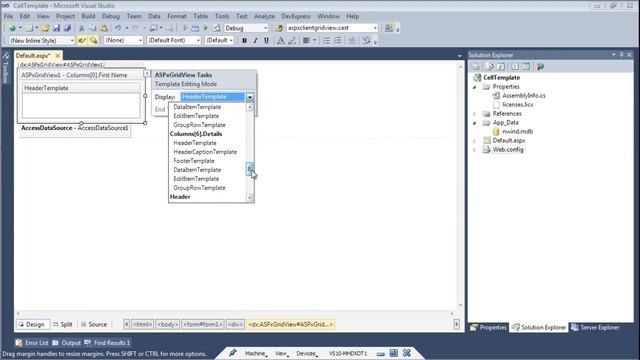
Task: Click the template list scrollbar up arrow
Action: [250, 107]
